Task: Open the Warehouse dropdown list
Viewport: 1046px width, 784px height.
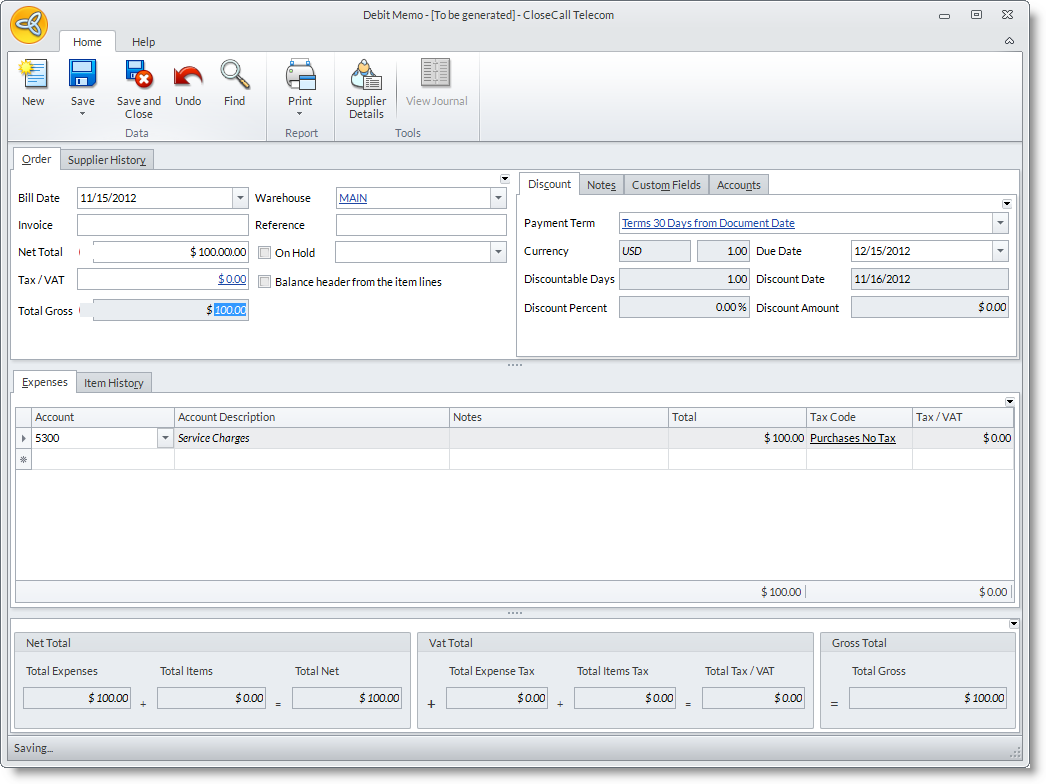Action: coord(498,198)
